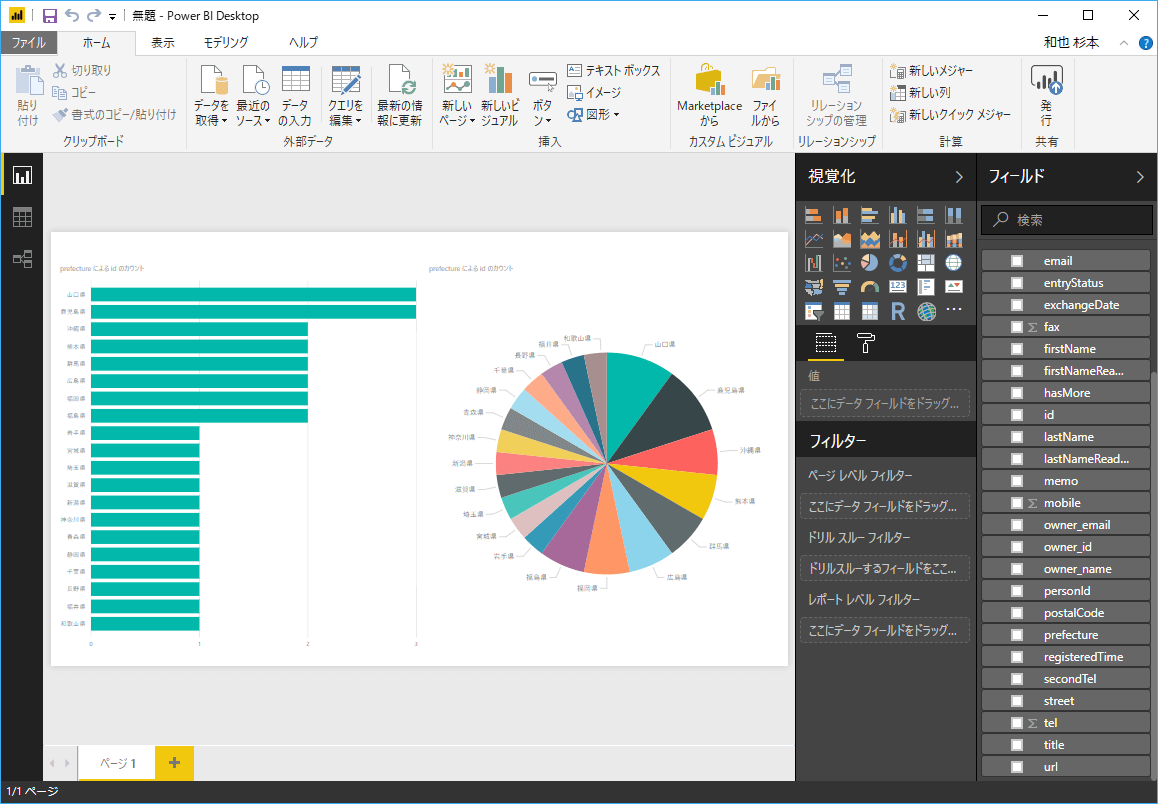
Task: Check the prefecture field
Action: 1017,635
